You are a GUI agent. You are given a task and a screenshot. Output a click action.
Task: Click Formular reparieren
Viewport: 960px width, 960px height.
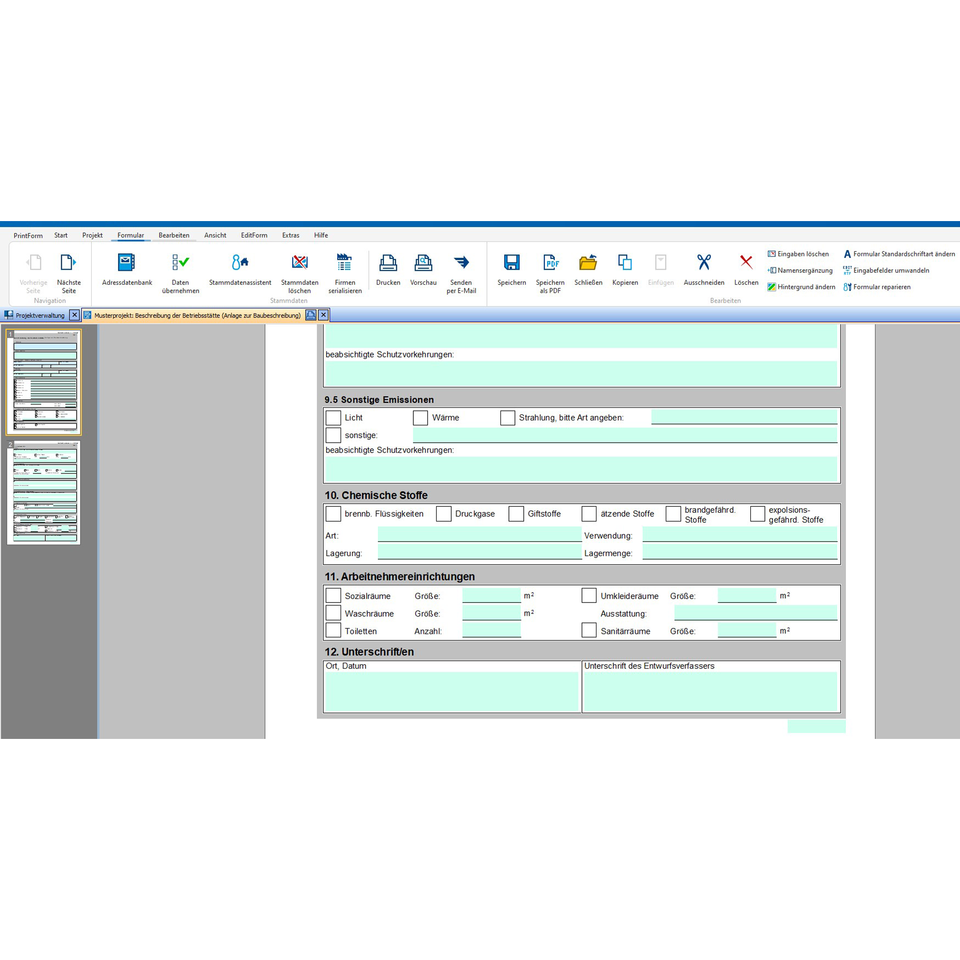(x=877, y=287)
